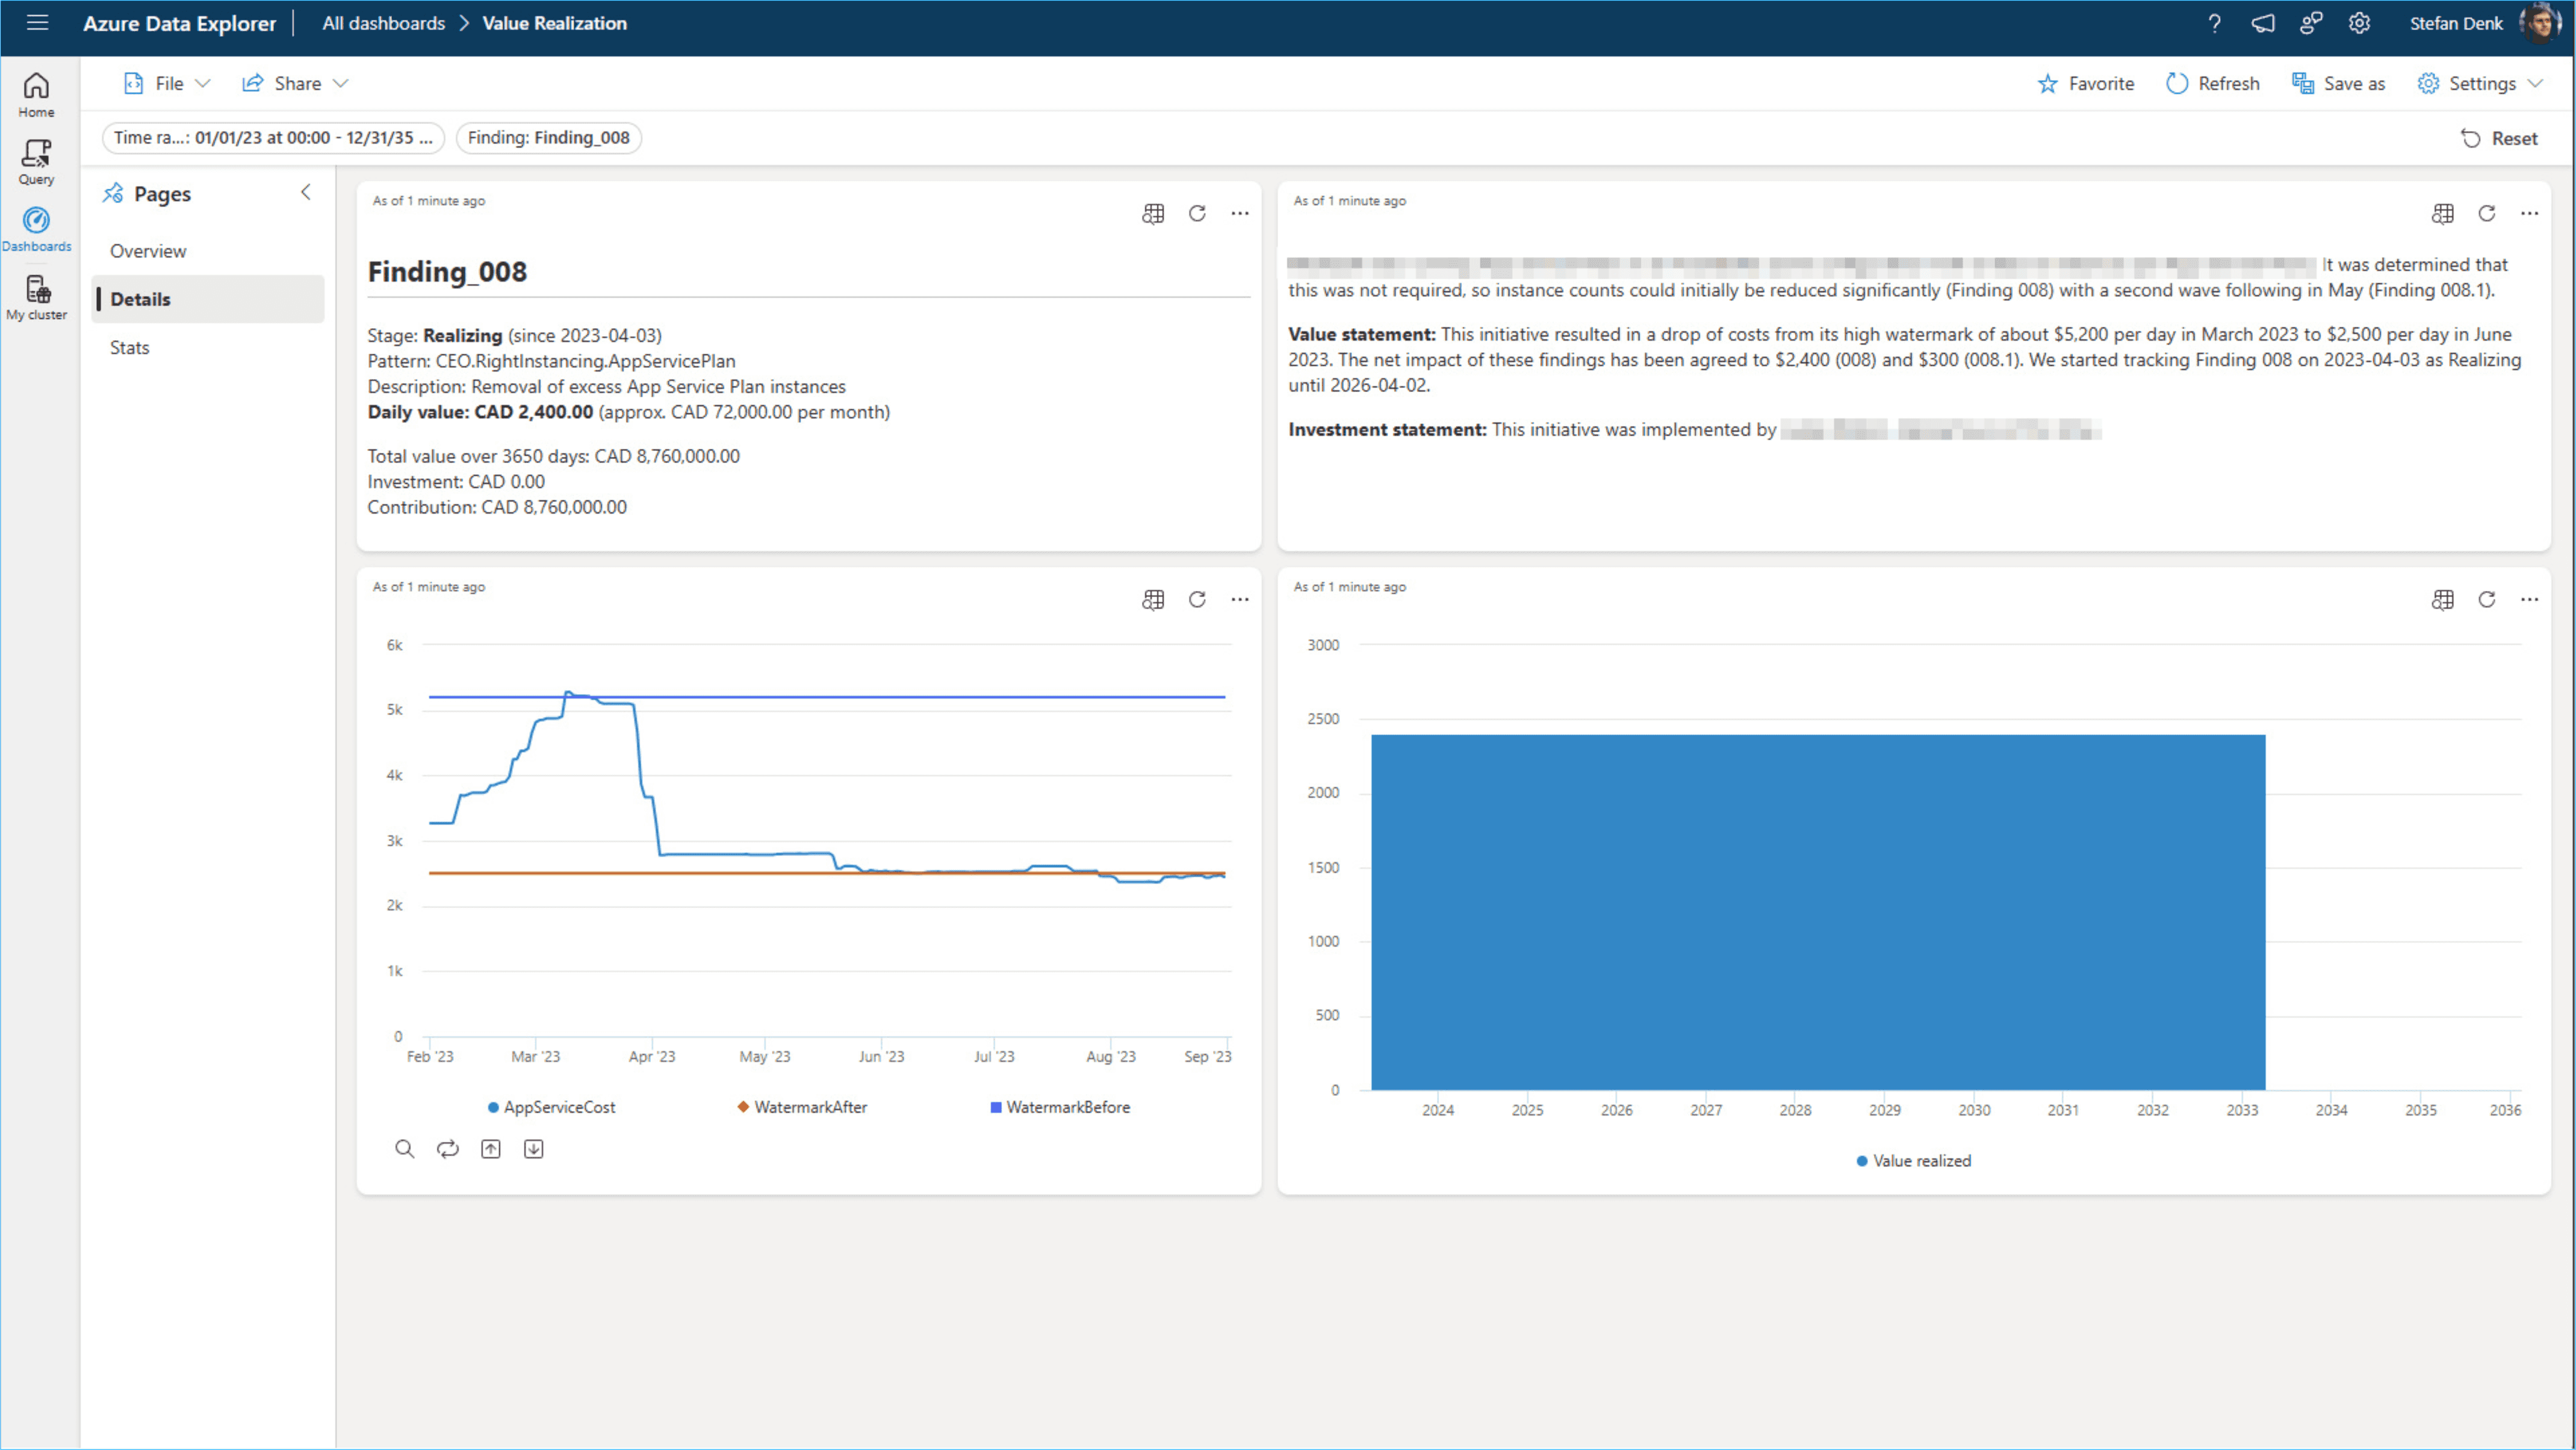Open more options on the Value realized tile
The height and width of the screenshot is (1450, 2576).
2530,599
